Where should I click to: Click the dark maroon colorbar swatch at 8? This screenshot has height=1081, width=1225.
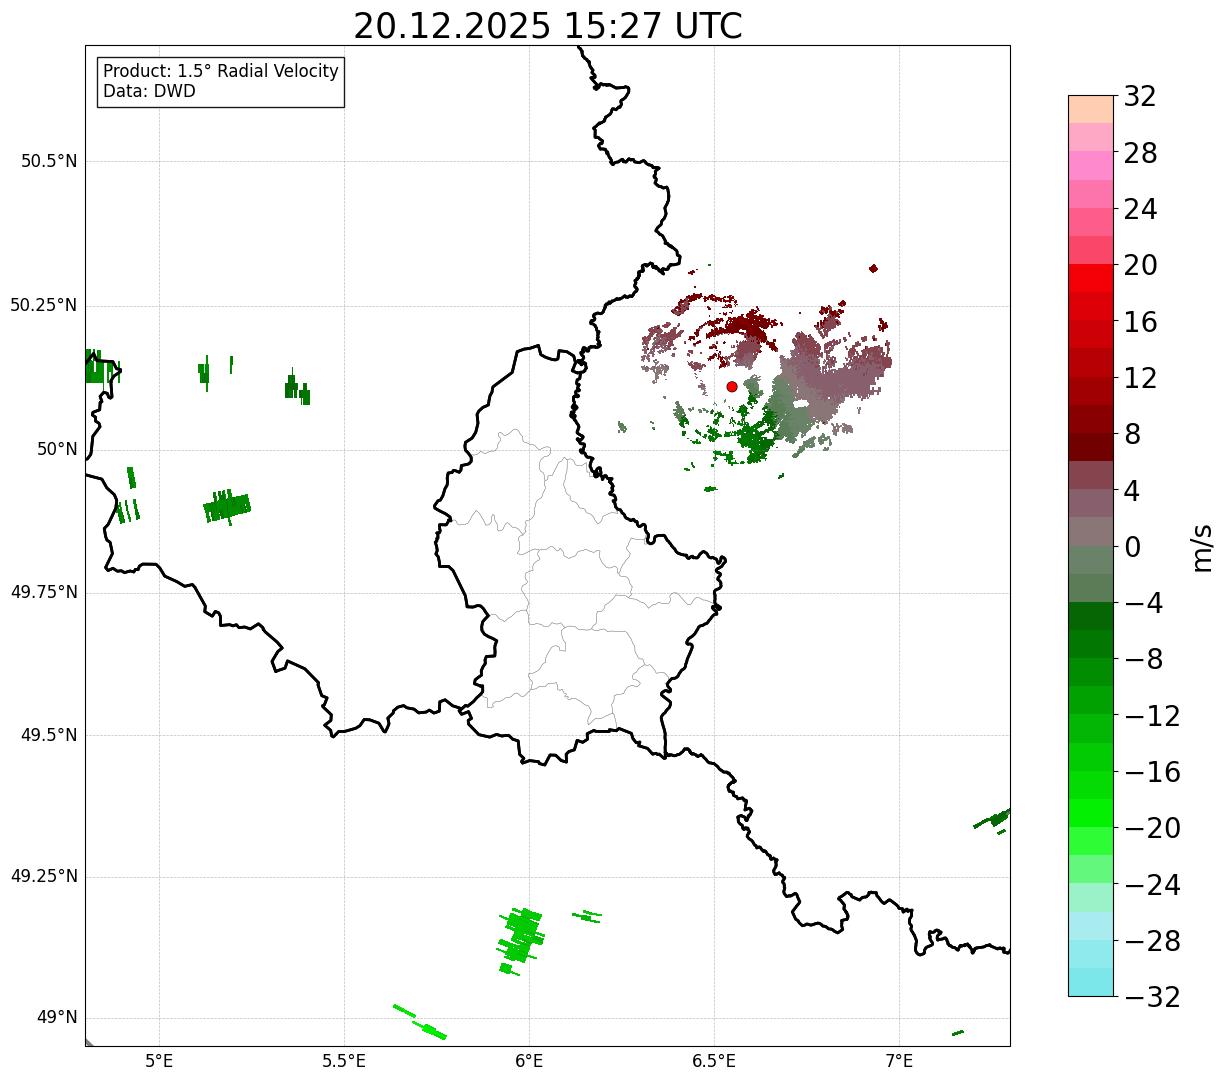tap(1091, 447)
